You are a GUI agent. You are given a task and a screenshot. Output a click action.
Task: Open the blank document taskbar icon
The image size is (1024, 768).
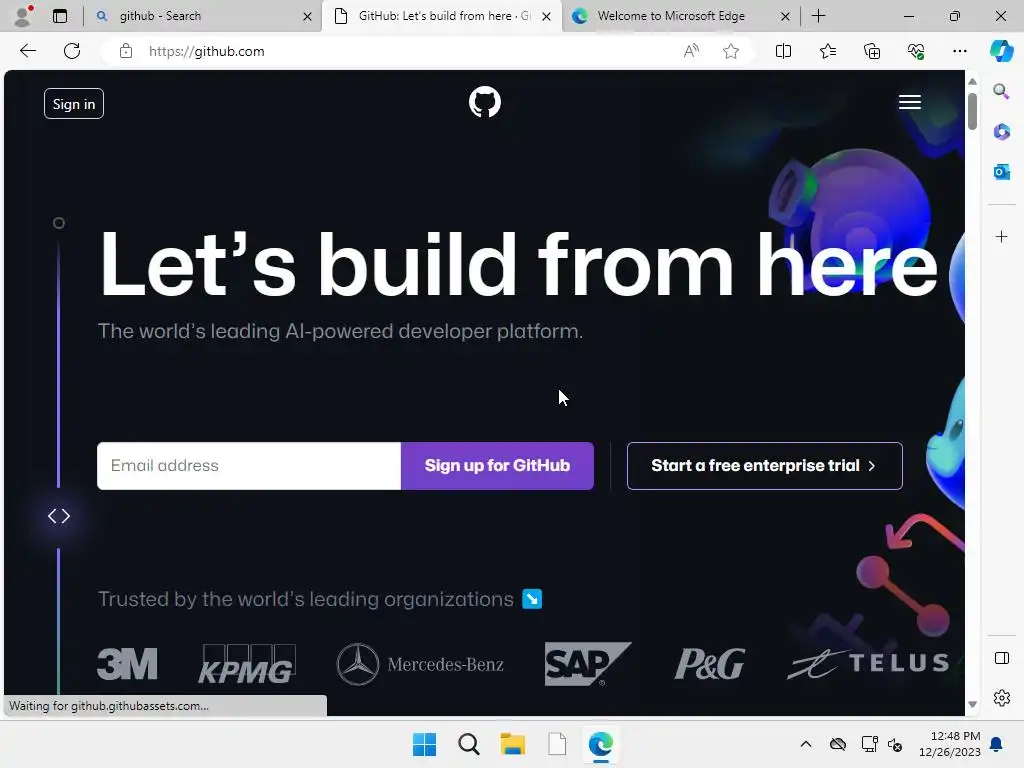[x=557, y=744]
